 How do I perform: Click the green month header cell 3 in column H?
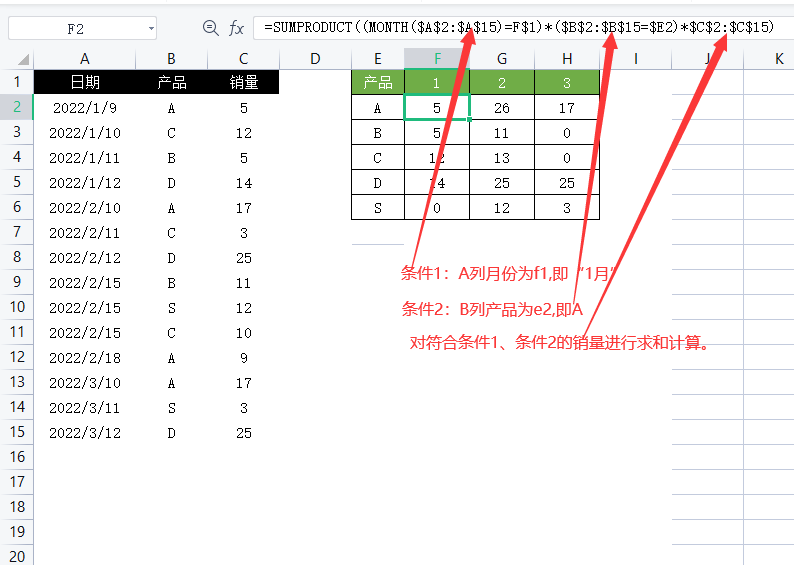(x=567, y=82)
